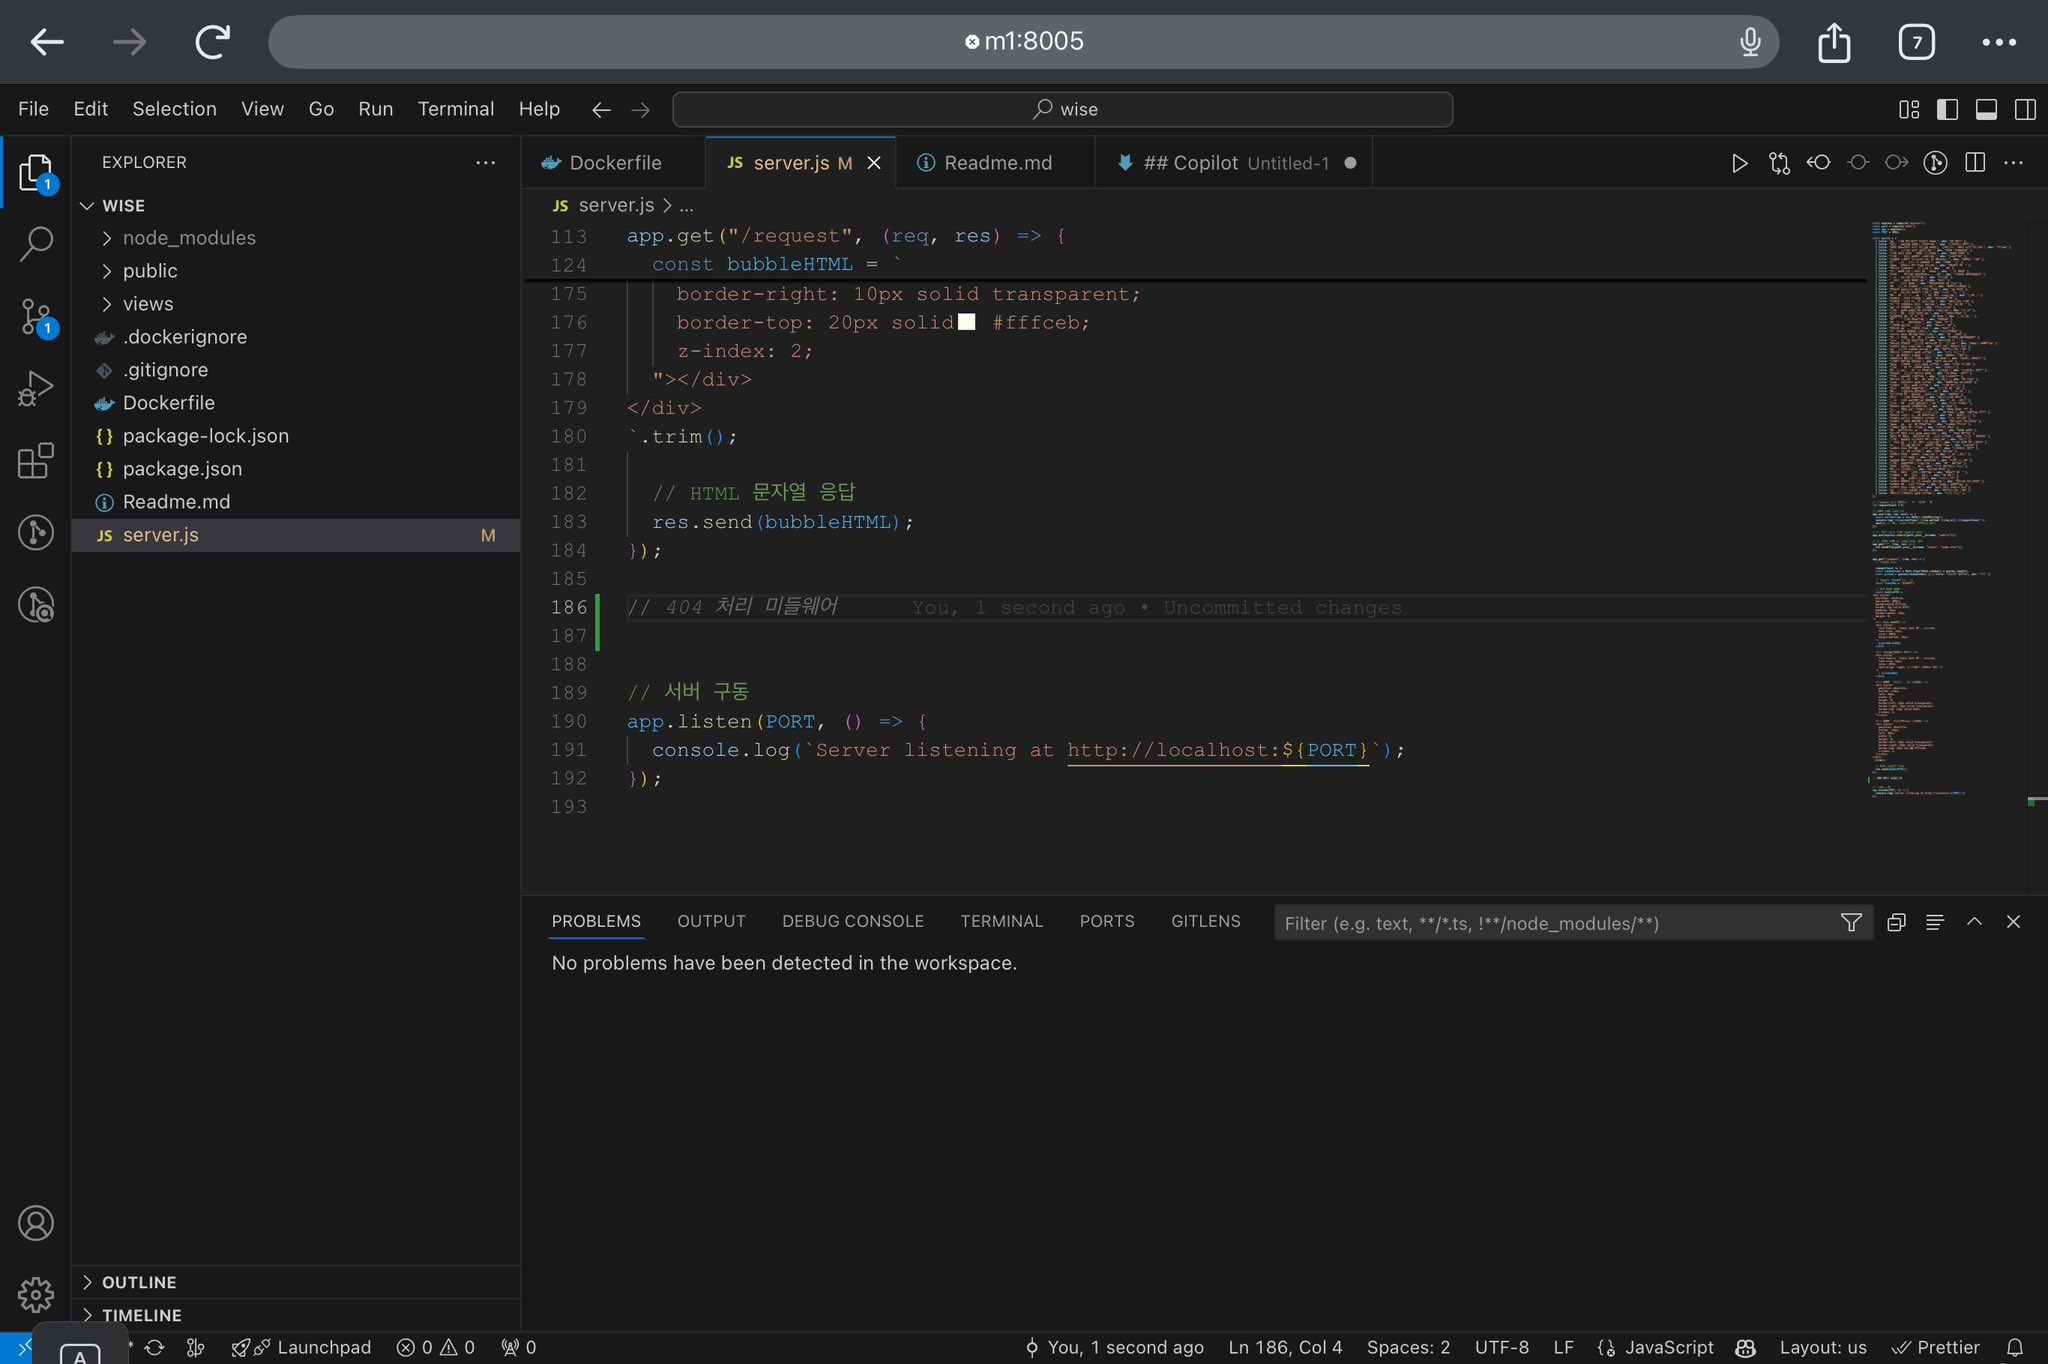Click the microphone icon in address bar
The width and height of the screenshot is (2048, 1364).
click(1750, 41)
